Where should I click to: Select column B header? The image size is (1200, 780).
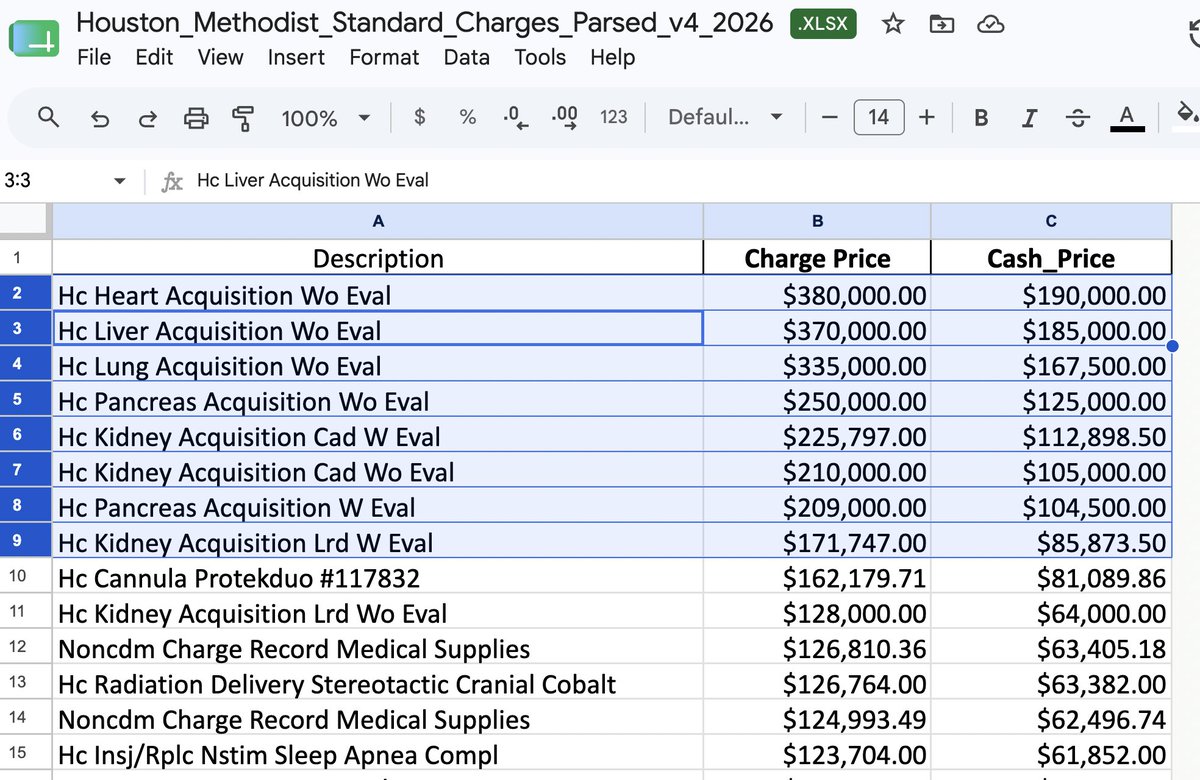817,221
